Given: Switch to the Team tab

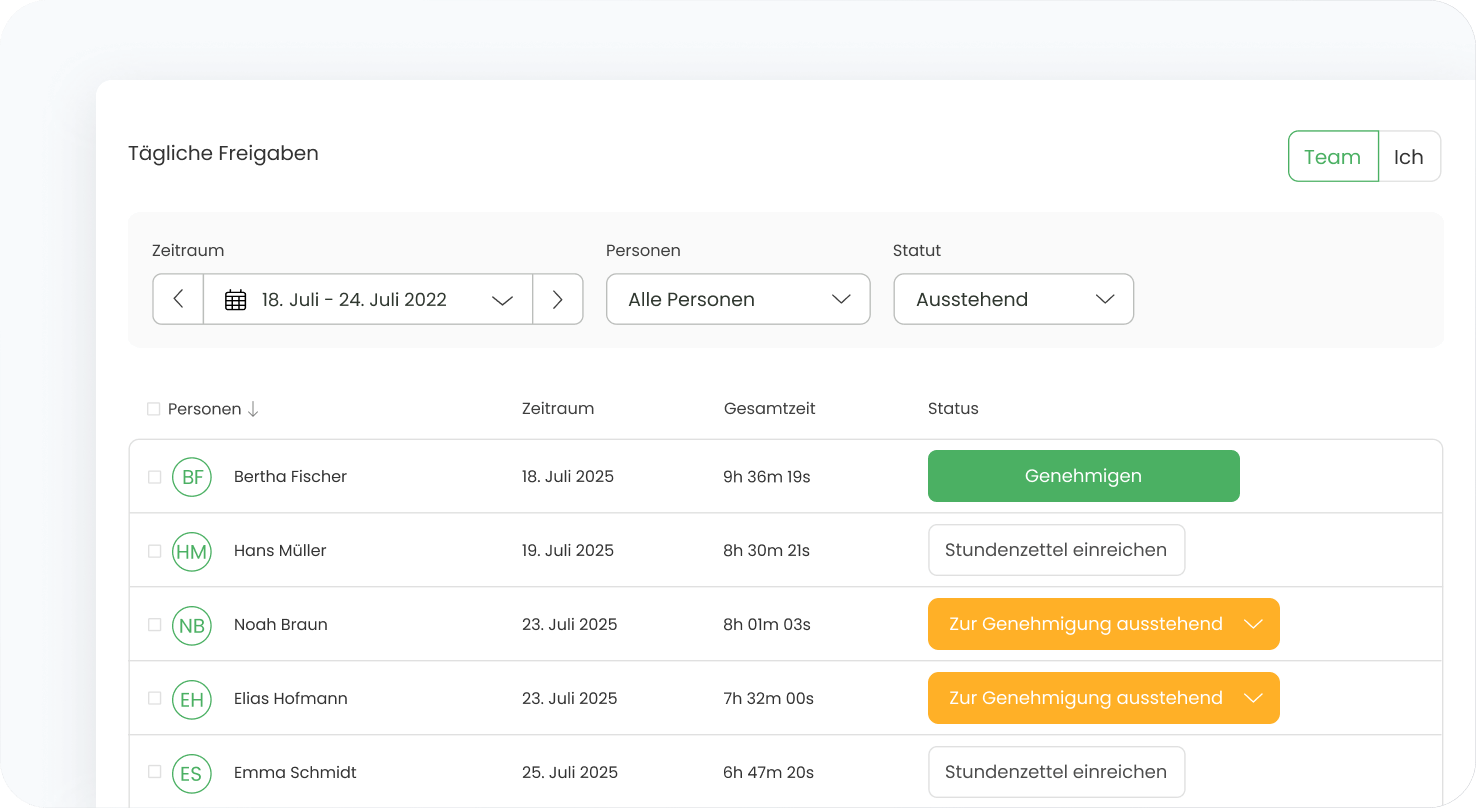Looking at the screenshot, I should click(1332, 157).
